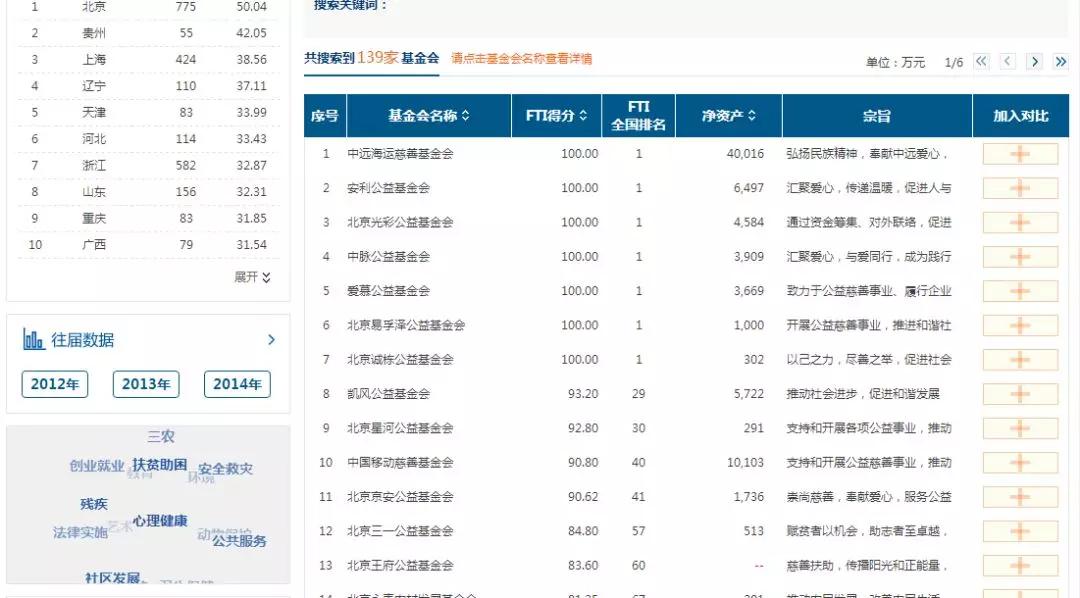
Task: Add 北京三一公益基金会 to comparison
Action: (1020, 531)
